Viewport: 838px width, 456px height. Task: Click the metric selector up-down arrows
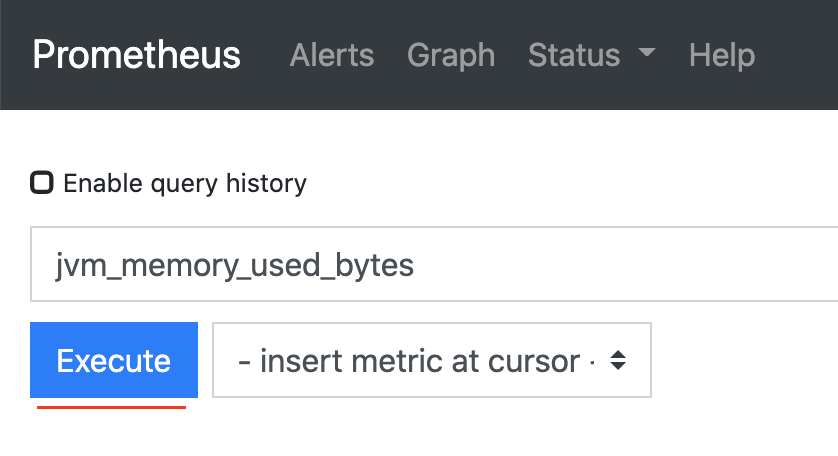[x=618, y=360]
